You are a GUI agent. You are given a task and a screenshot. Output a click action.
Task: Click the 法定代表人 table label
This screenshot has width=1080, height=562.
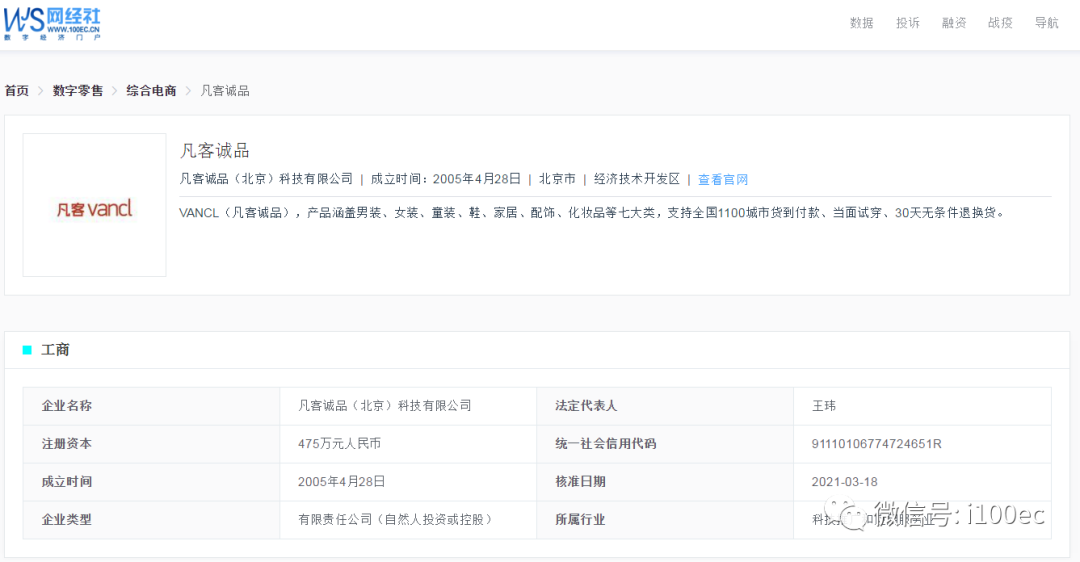pos(586,406)
